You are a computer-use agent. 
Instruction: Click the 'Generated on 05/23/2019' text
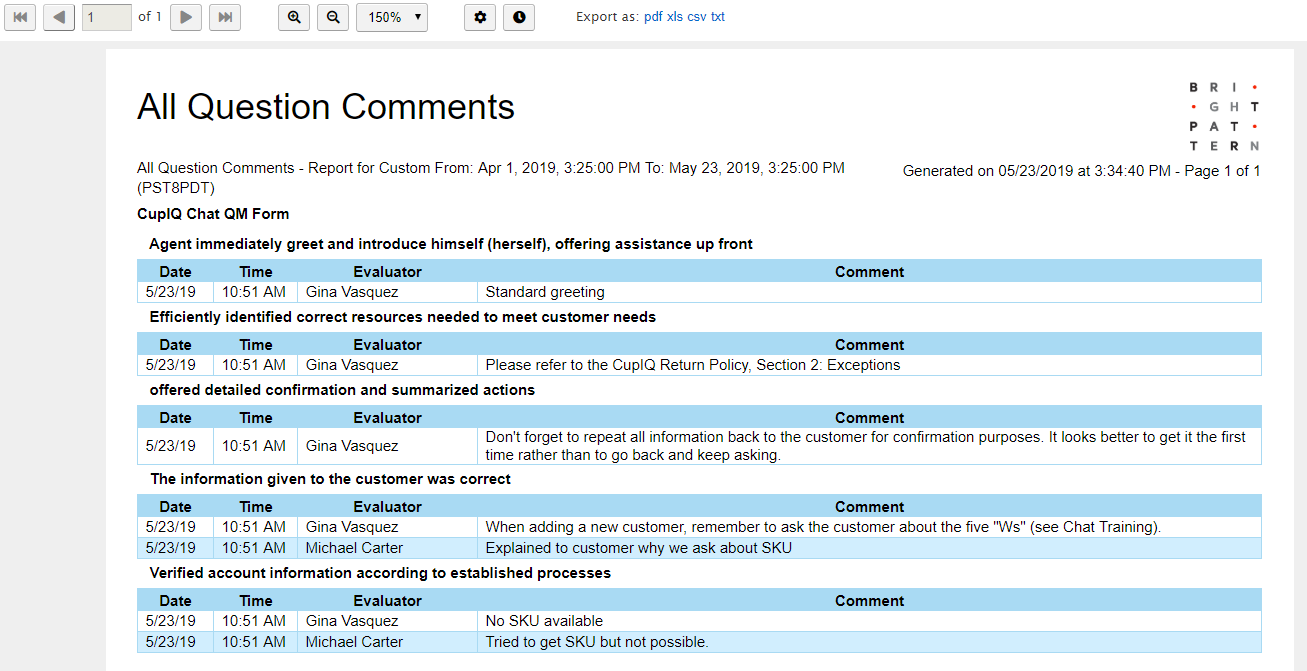(1081, 171)
